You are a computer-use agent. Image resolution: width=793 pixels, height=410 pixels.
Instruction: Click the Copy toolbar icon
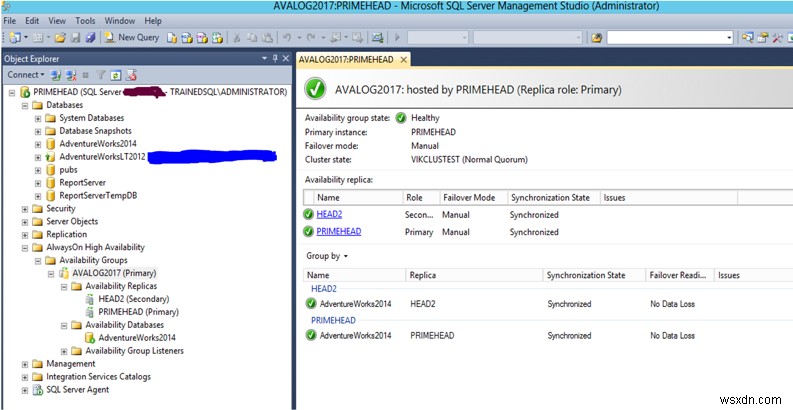coord(252,37)
